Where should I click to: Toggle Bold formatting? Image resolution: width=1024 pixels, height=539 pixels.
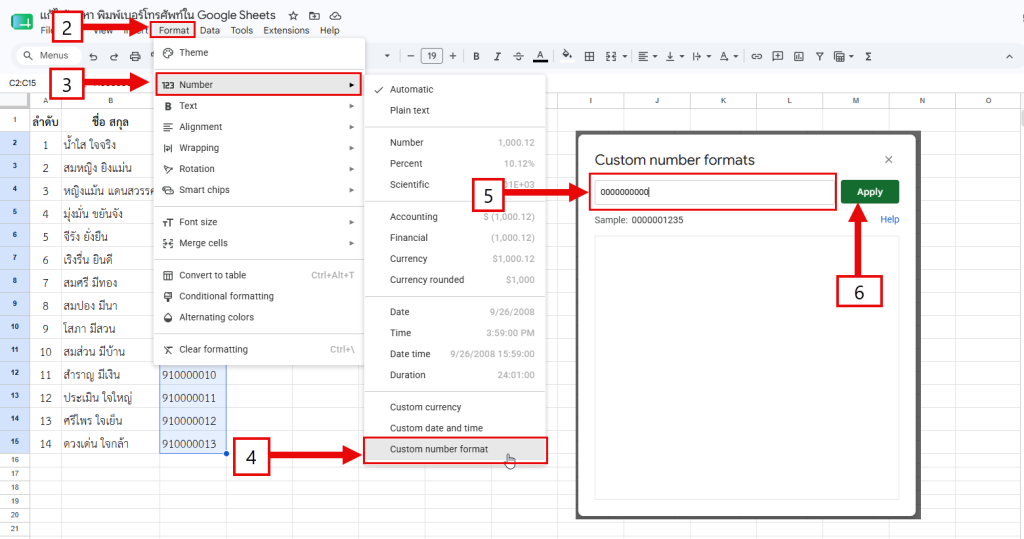coord(476,57)
